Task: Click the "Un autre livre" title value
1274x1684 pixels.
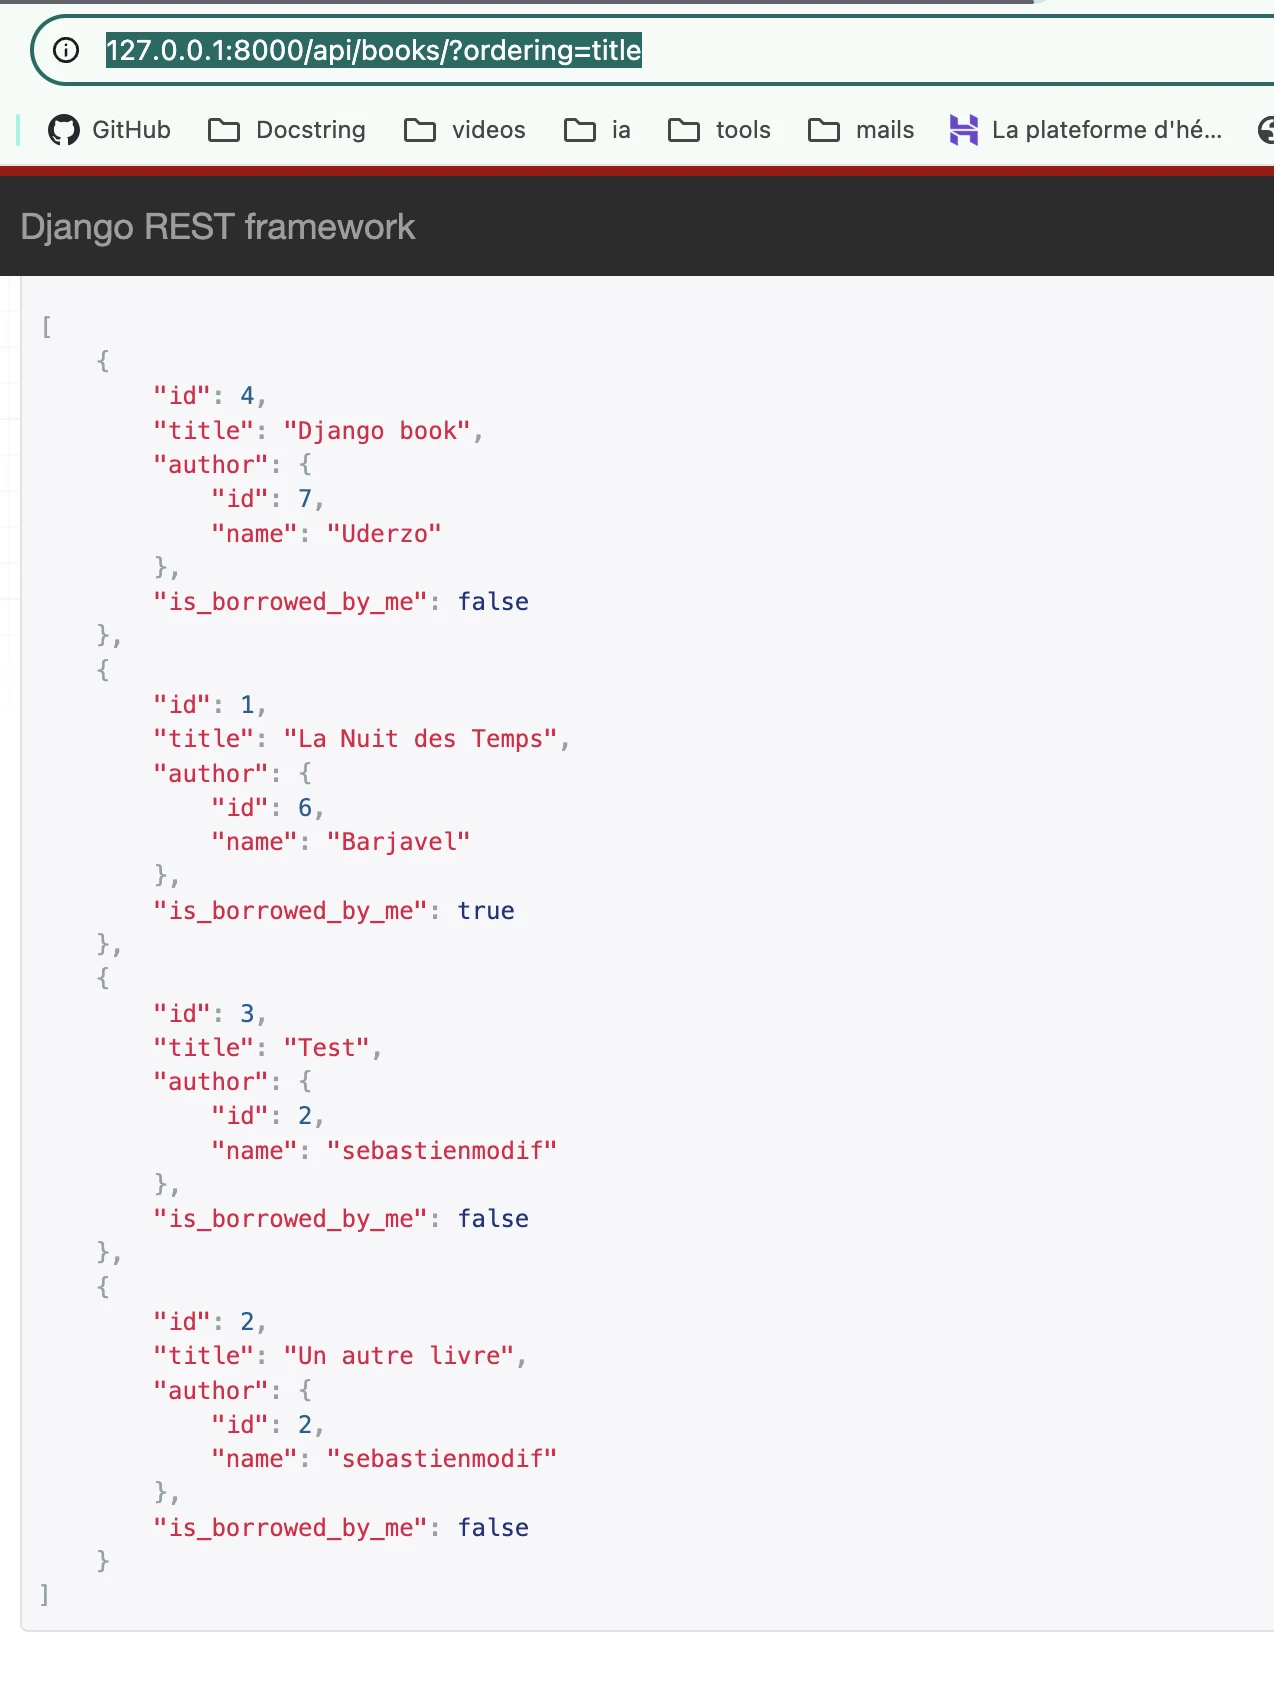Action: (398, 1356)
